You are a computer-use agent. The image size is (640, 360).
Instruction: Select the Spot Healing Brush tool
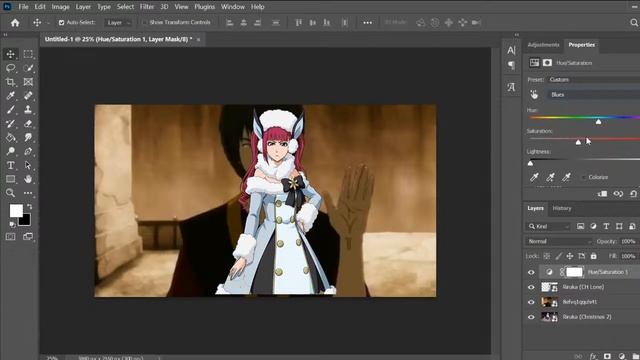(x=28, y=96)
